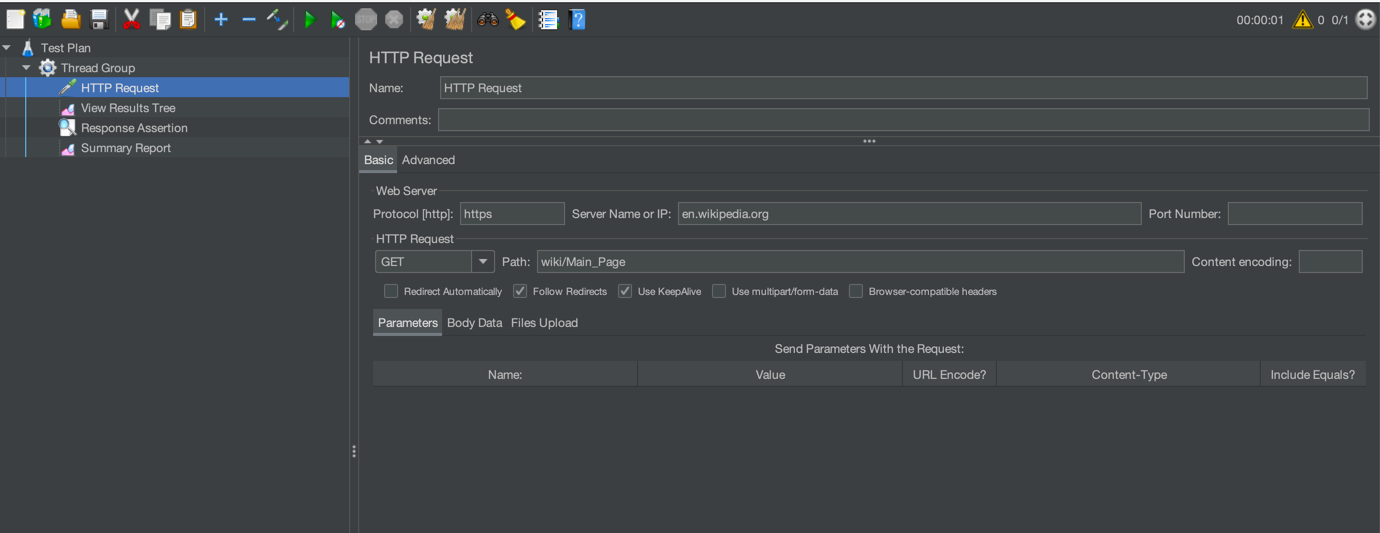
Task: Select View Results Tree in the tree
Action: (x=128, y=108)
